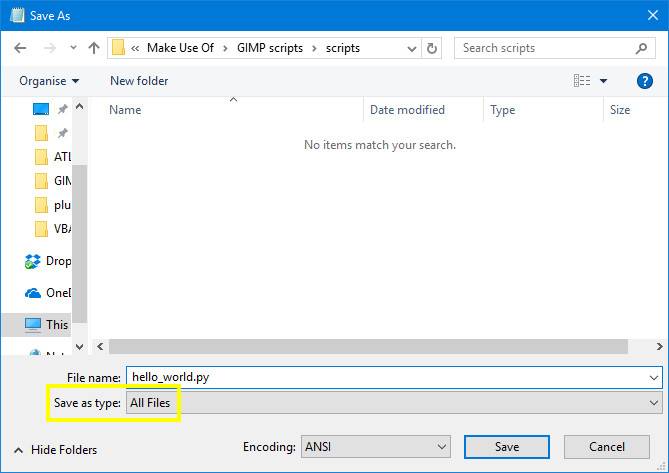This screenshot has width=669, height=473.
Task: Select 'Make Use Of' breadcrumb
Action: 180,48
